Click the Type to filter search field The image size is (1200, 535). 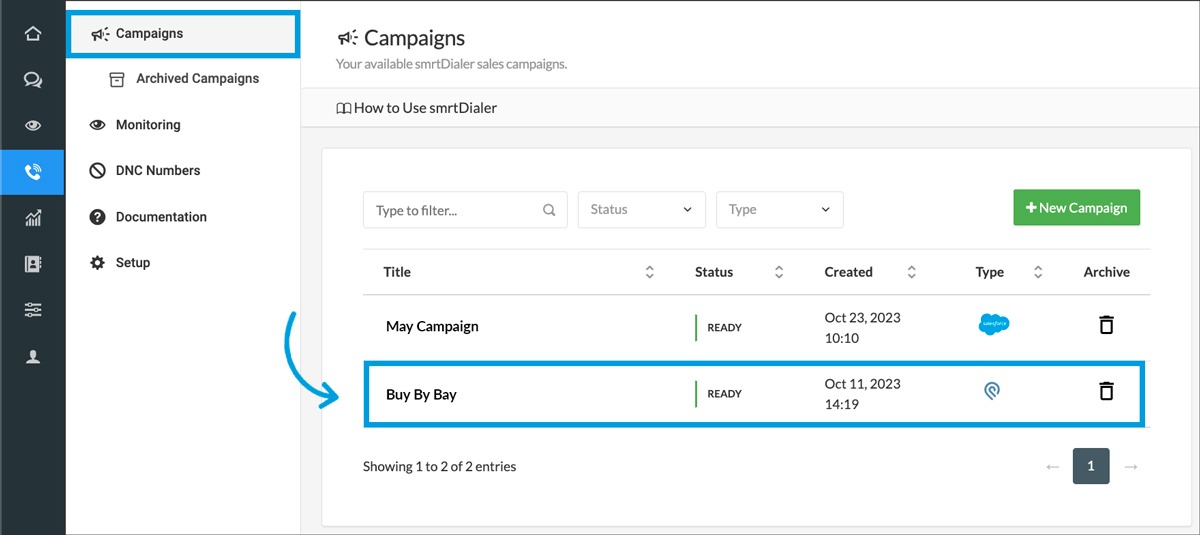pyautogui.click(x=457, y=210)
